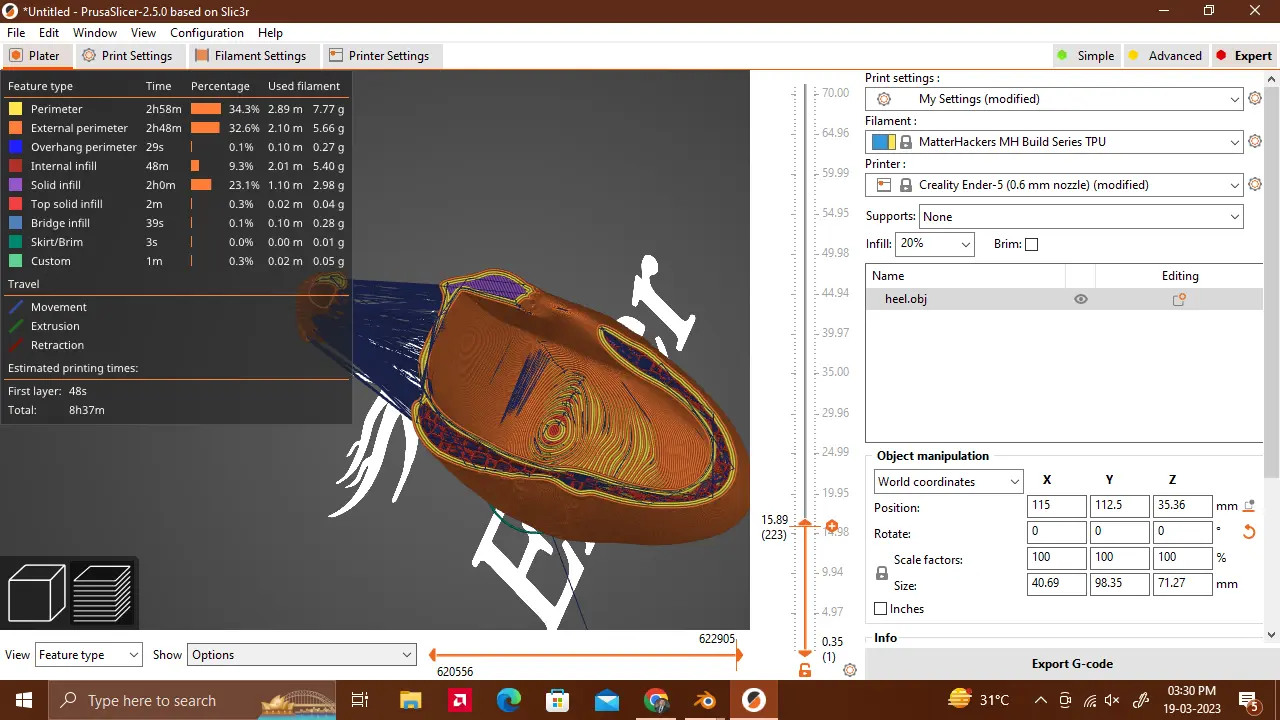This screenshot has height=720, width=1280.
Task: Toggle the scale factors lock icon
Action: tap(881, 573)
